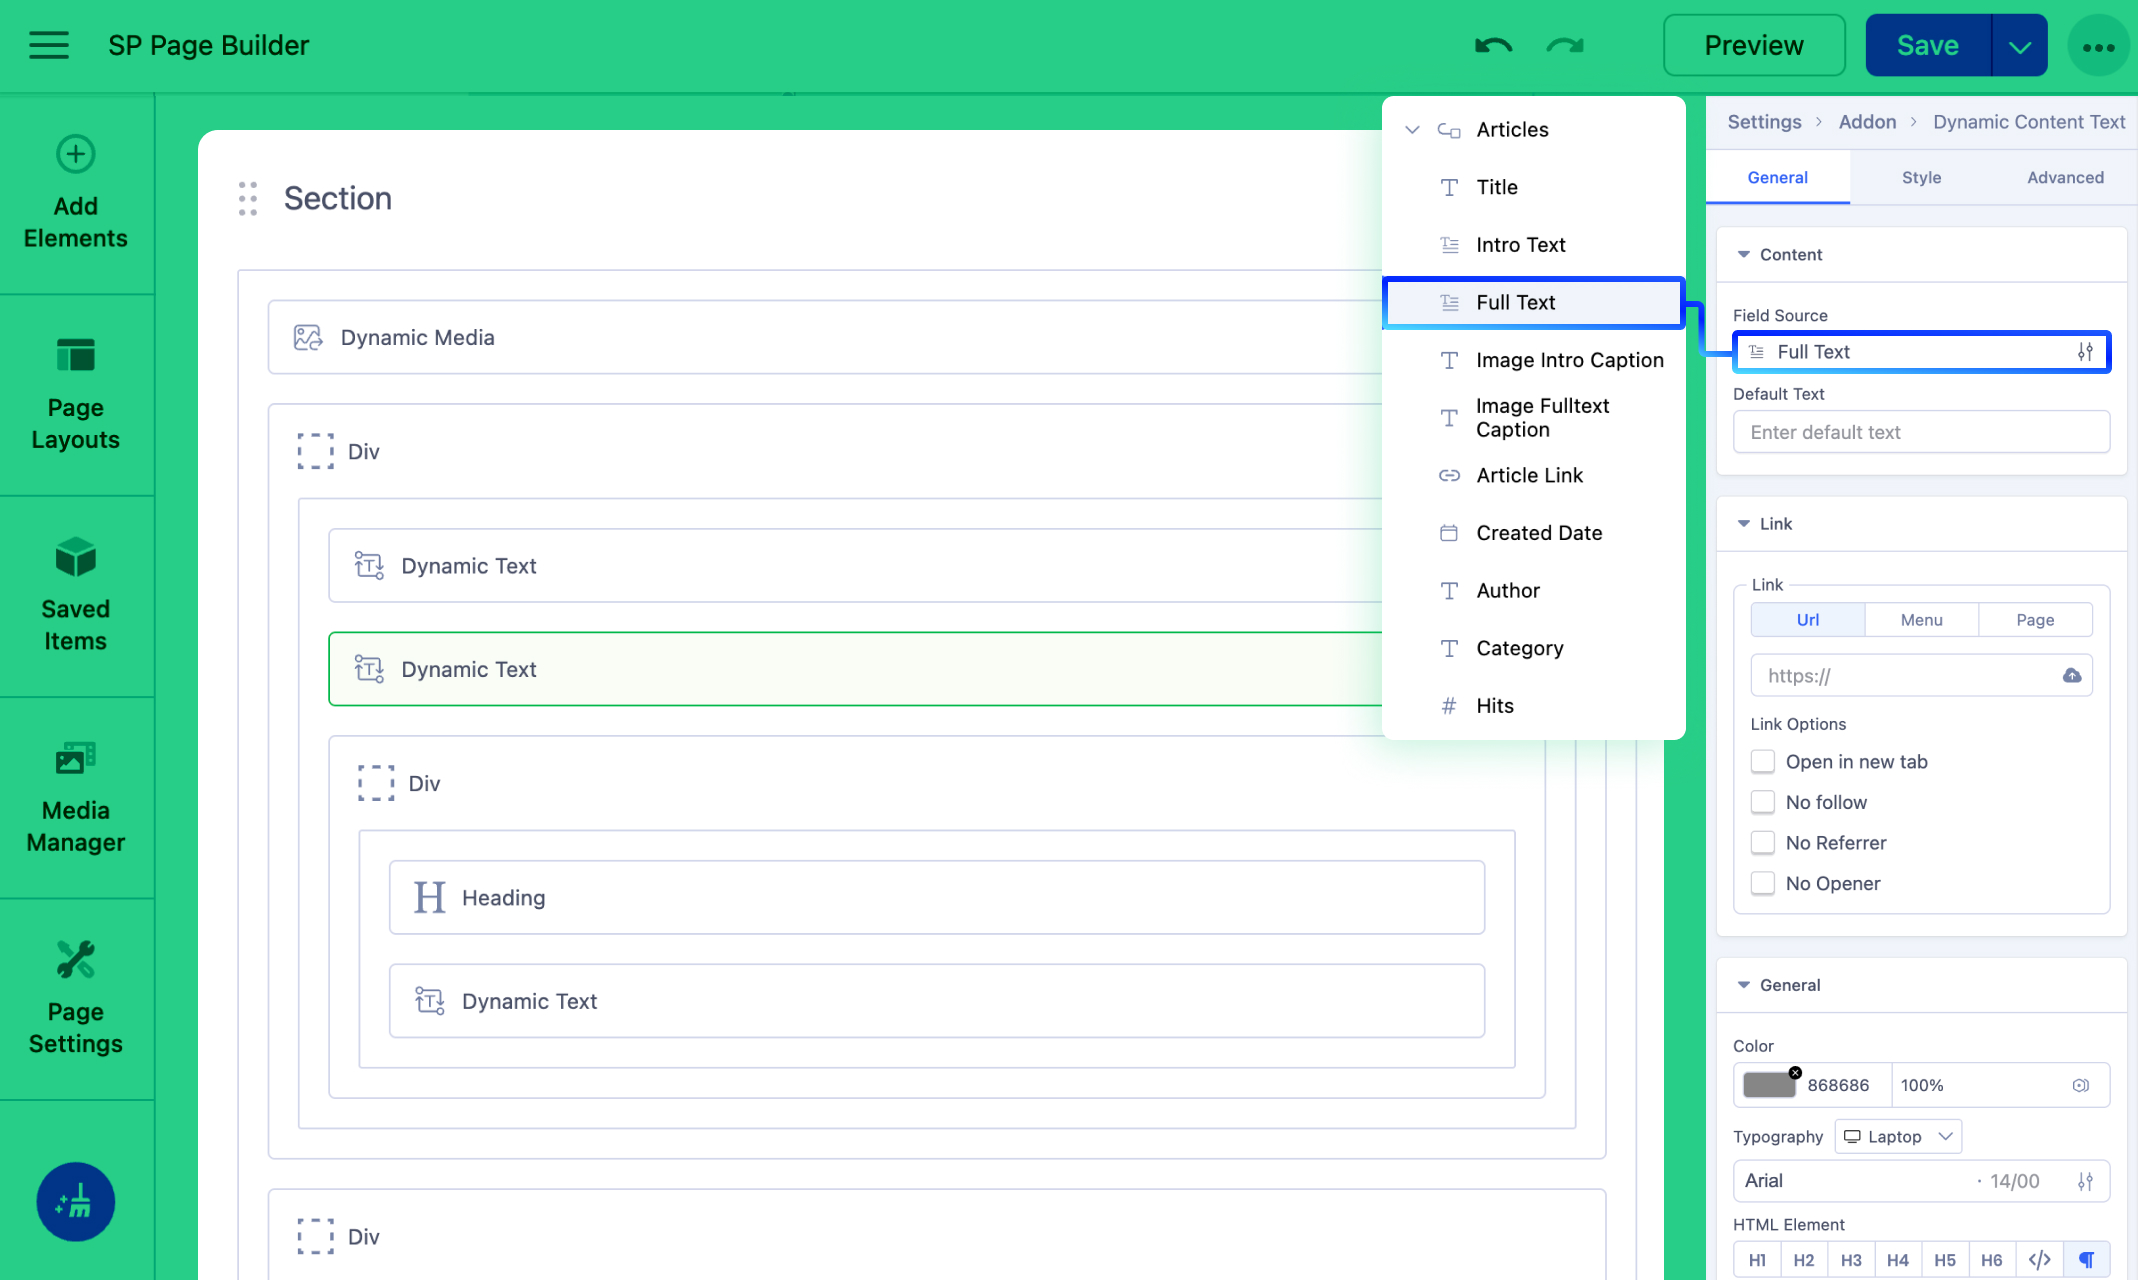Click the redo arrow icon

(1565, 46)
